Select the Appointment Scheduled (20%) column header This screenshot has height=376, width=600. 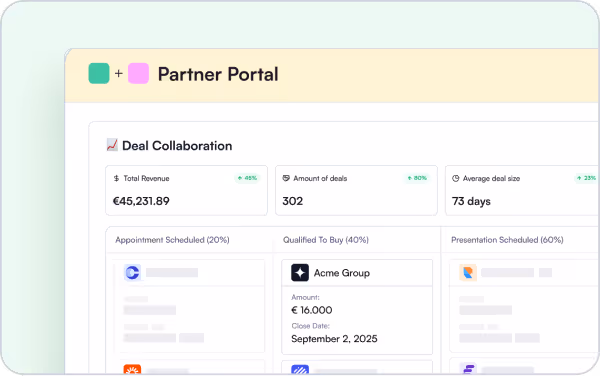point(172,240)
